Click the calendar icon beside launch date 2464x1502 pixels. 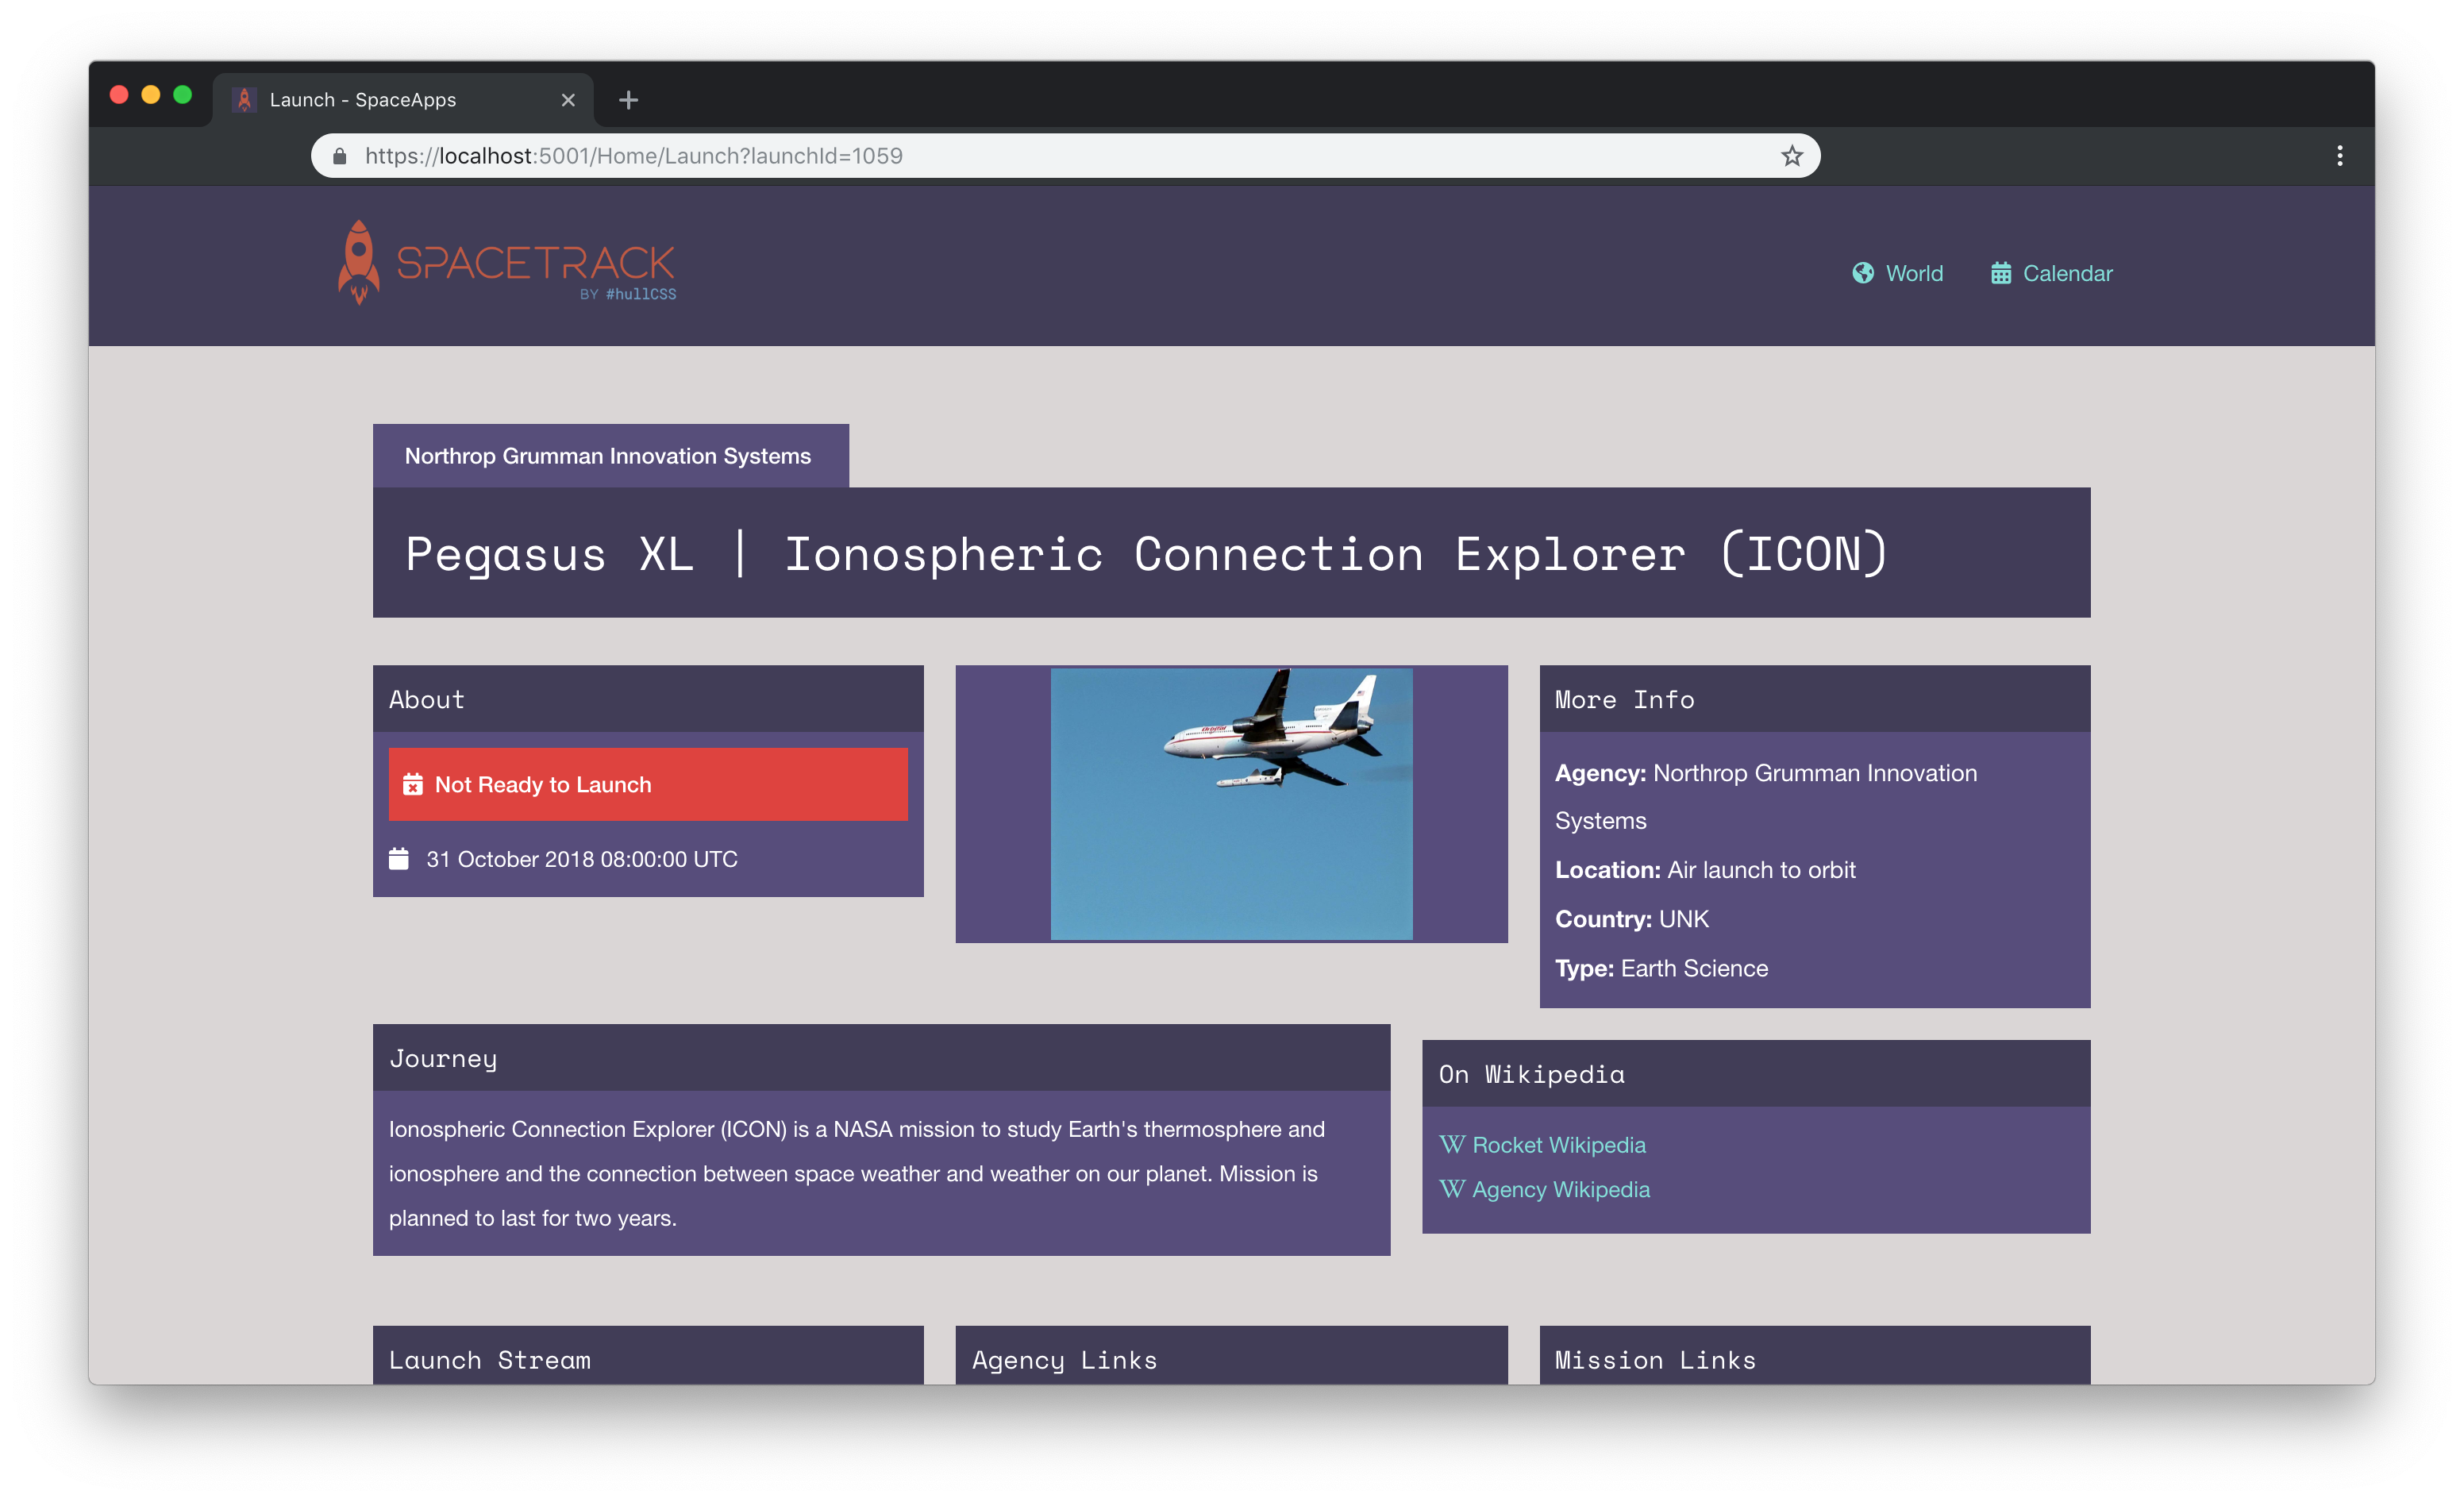(399, 859)
